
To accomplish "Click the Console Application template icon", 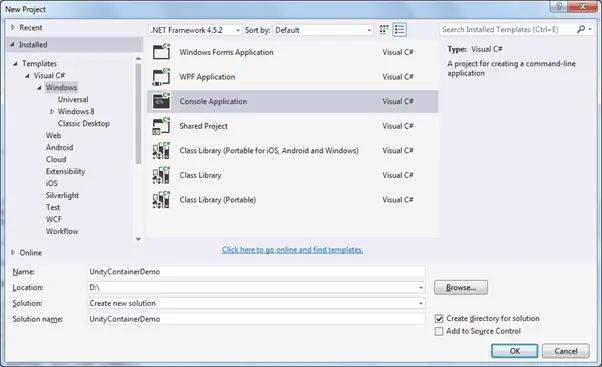I will (x=161, y=101).
